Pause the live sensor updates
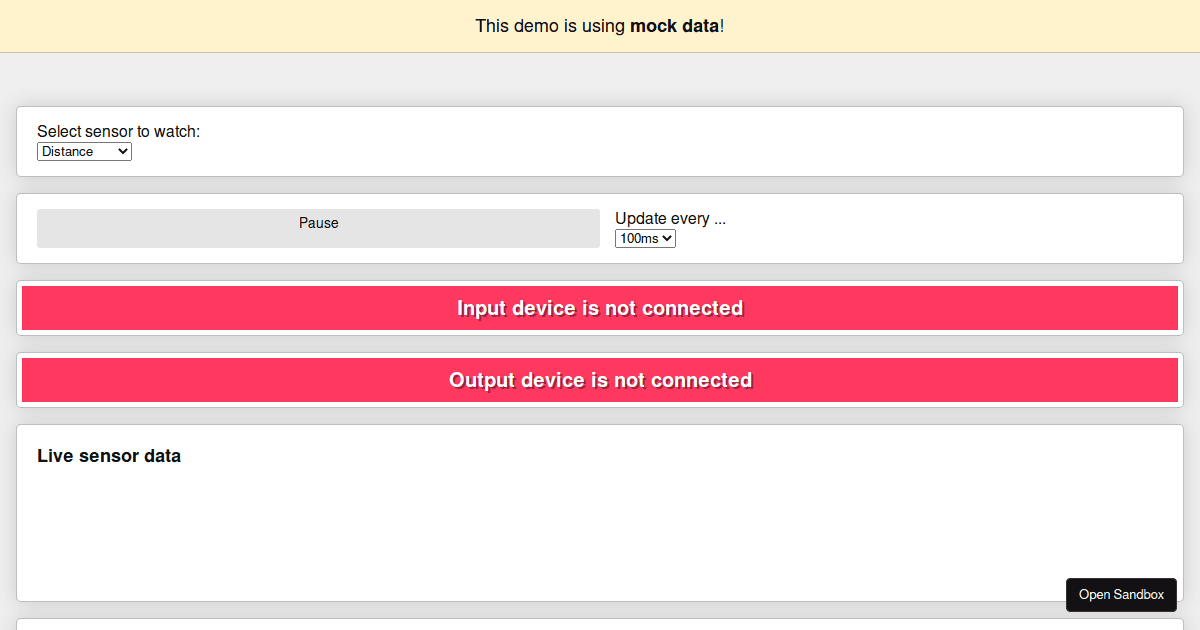The image size is (1200, 630). click(x=318, y=228)
